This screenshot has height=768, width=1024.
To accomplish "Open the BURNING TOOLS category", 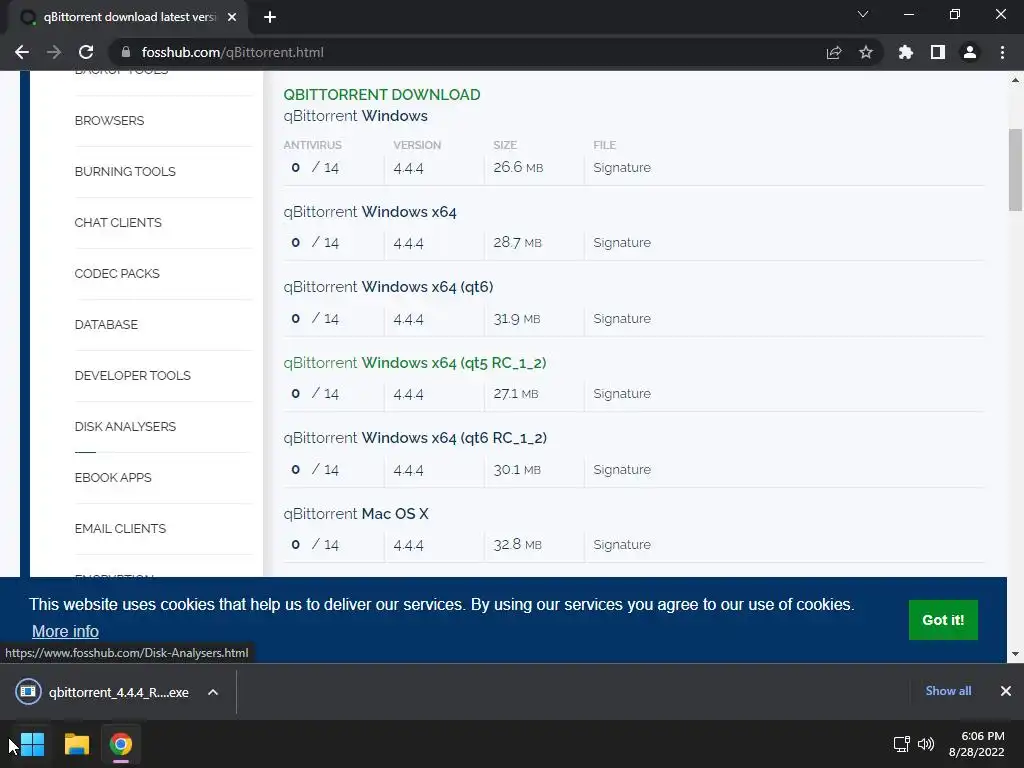I will 125,172.
